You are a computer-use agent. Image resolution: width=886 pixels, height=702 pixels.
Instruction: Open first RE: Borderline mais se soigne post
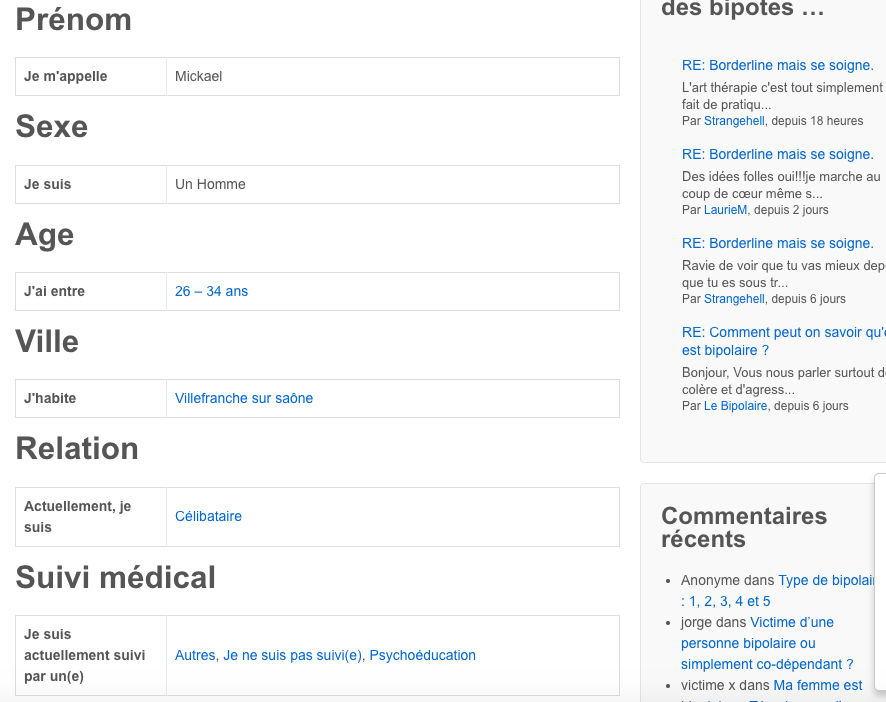(778, 65)
